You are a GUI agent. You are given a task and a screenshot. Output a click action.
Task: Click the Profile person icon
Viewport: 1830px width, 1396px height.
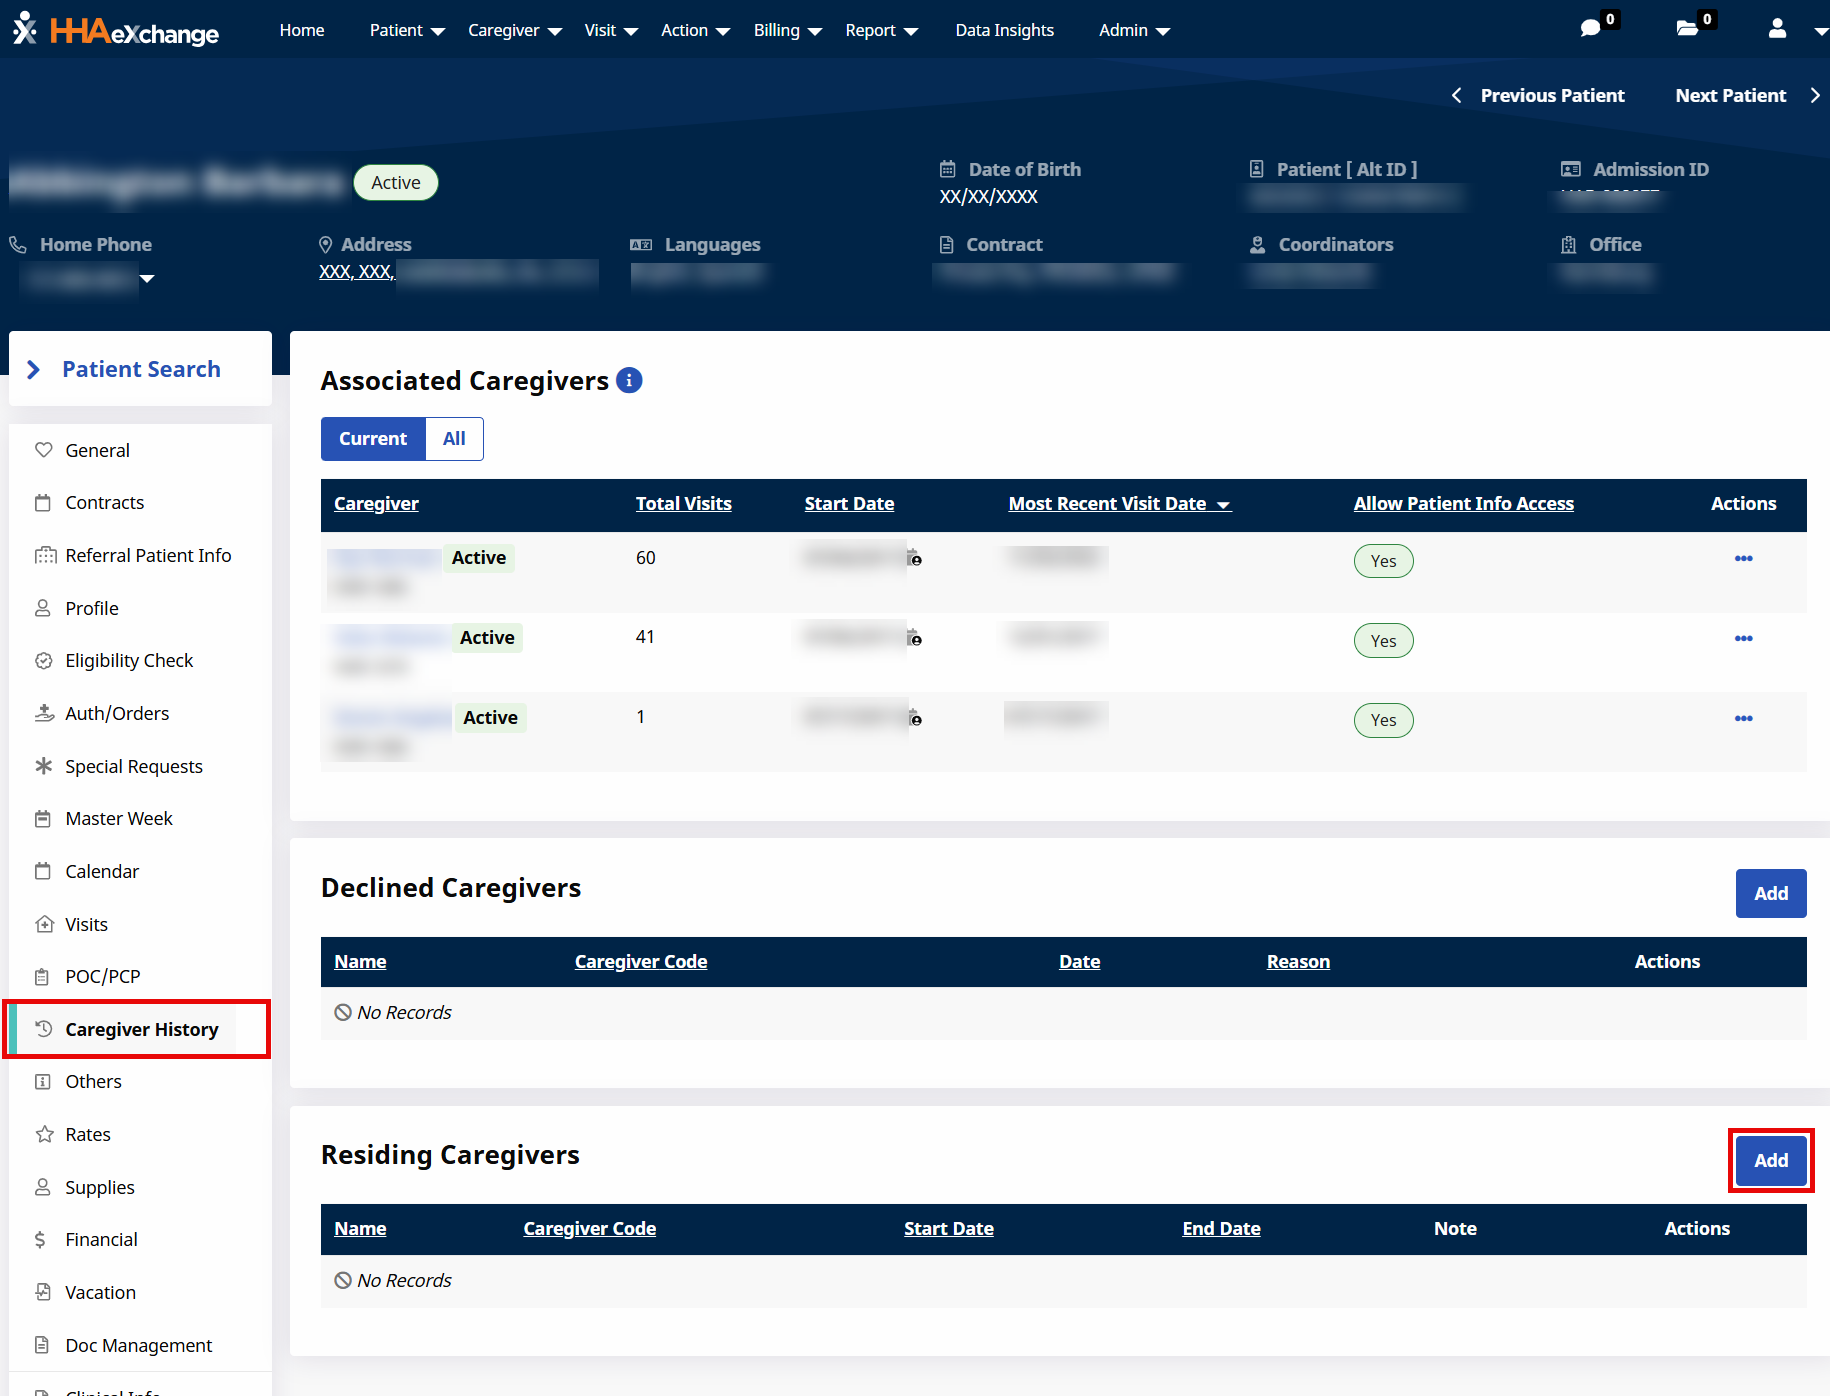point(43,608)
